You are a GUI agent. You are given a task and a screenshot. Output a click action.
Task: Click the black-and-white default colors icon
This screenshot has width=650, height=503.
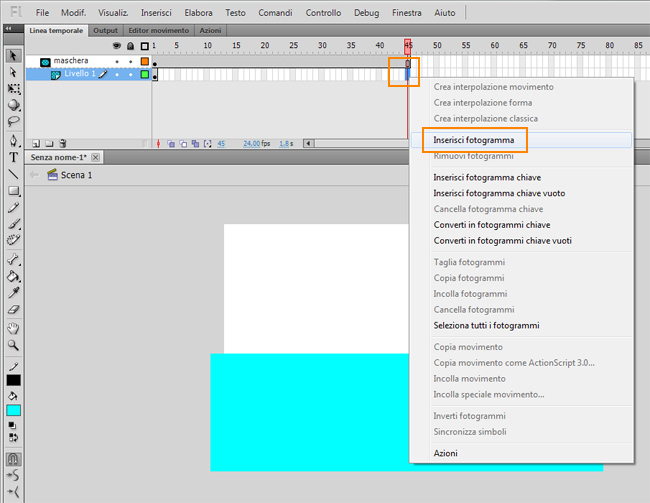tap(12, 425)
